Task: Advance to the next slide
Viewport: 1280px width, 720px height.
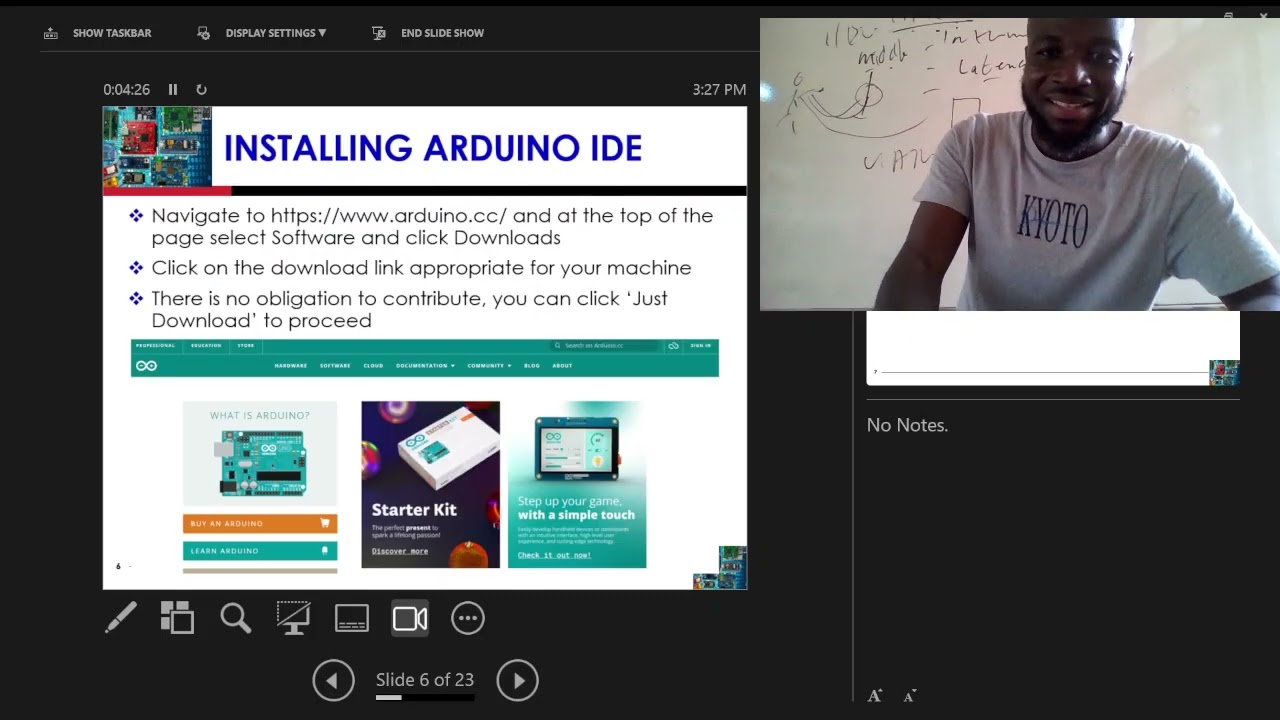Action: (518, 680)
